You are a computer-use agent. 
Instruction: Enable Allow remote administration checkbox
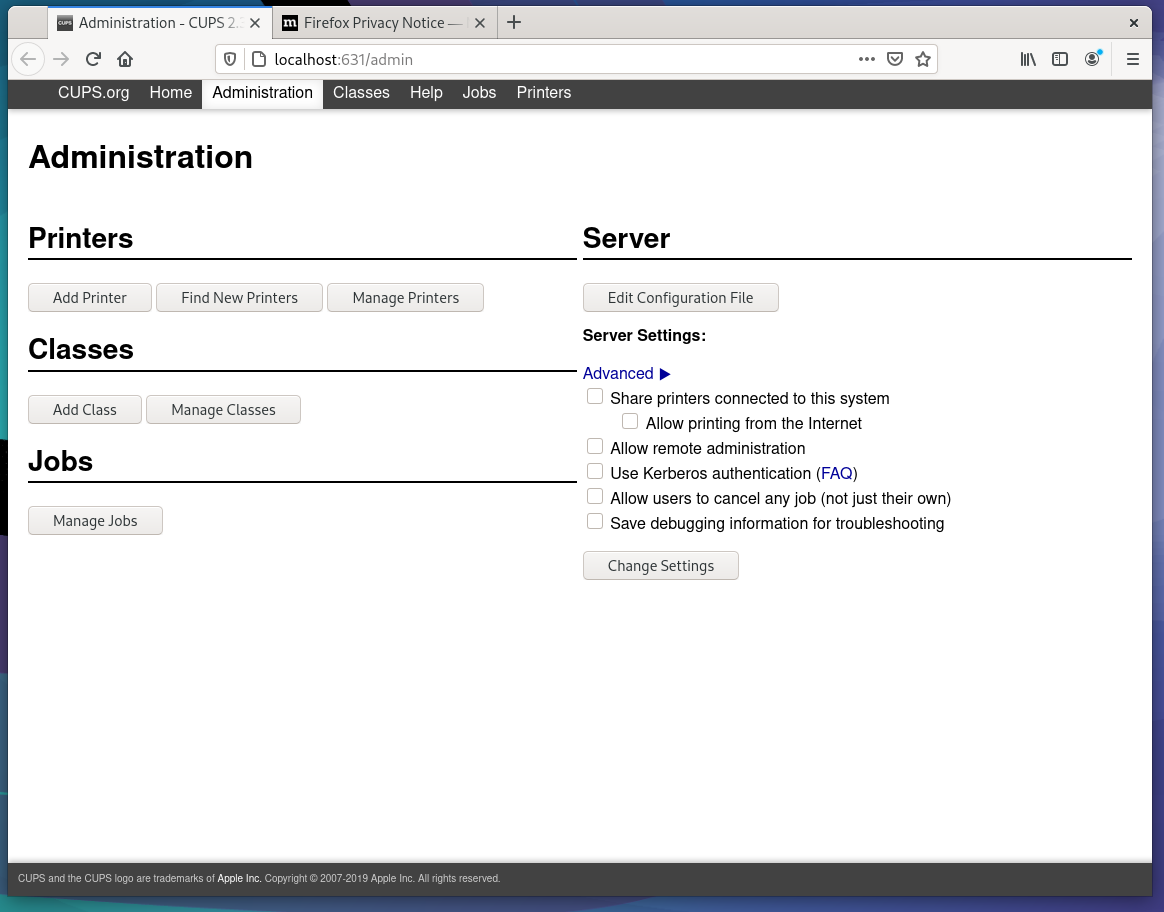[595, 446]
